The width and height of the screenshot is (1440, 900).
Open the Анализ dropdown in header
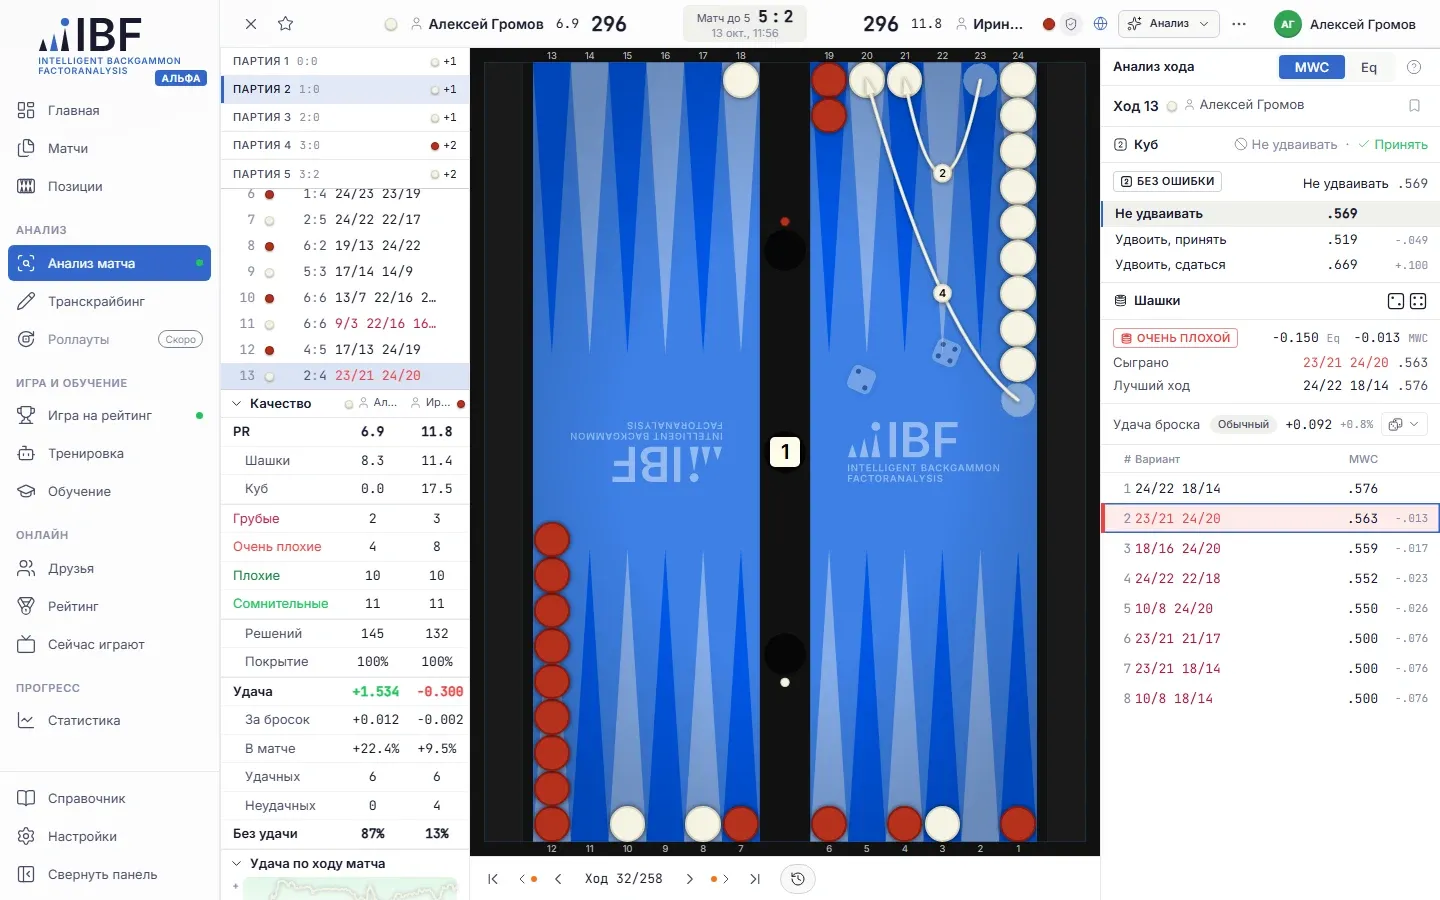pyautogui.click(x=1170, y=24)
